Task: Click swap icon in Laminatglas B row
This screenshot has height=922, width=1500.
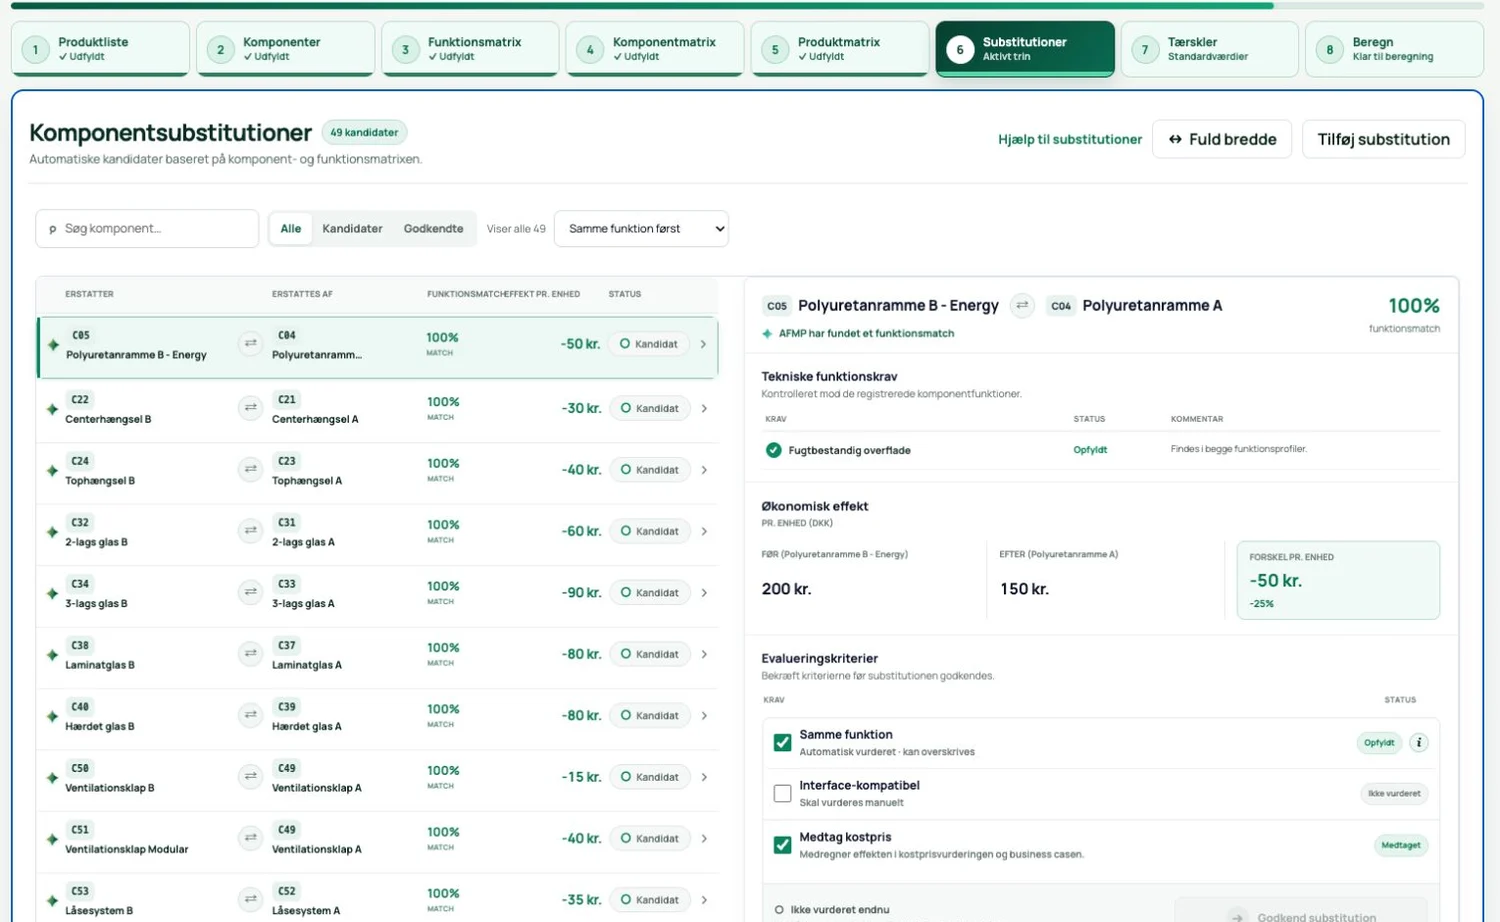Action: pos(250,654)
